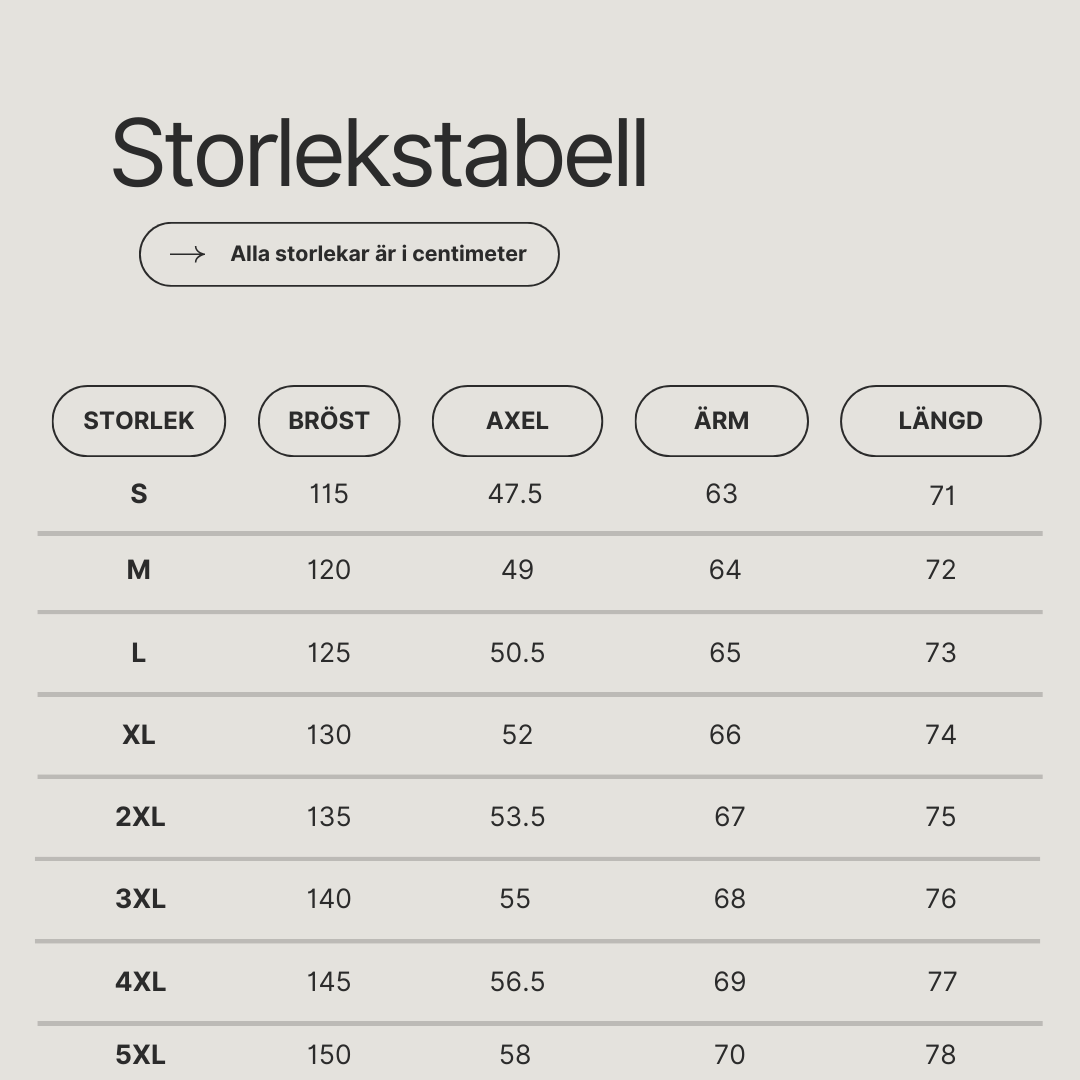Select the sleeve value 66 for XL
Viewport: 1080px width, 1080px height.
(x=725, y=735)
